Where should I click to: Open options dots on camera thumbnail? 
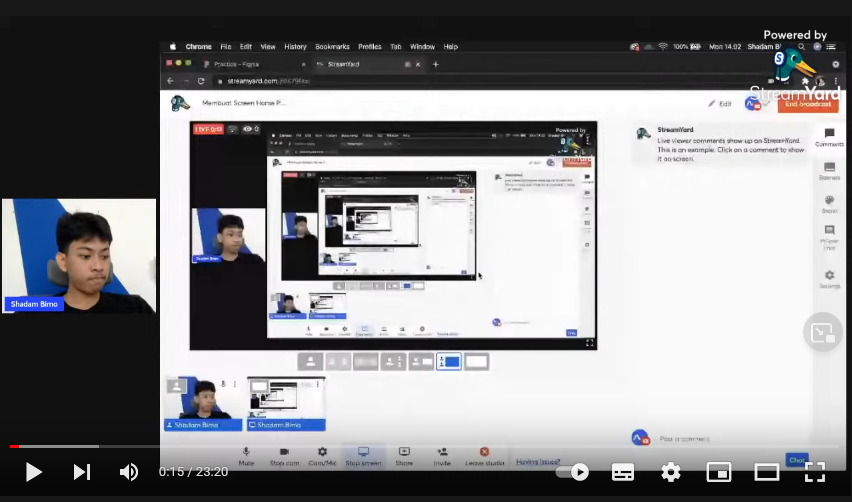[x=235, y=384]
